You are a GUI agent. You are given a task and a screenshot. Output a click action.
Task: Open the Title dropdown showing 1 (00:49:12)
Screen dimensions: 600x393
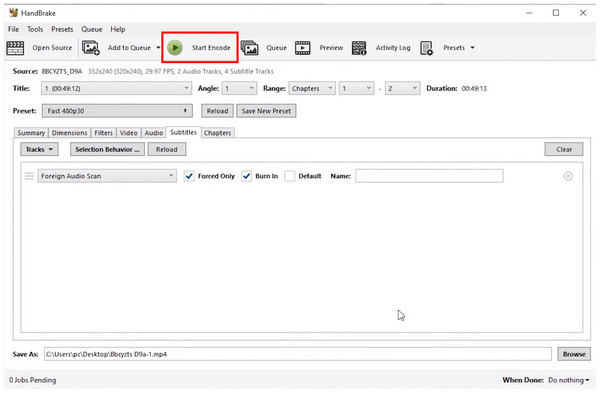116,88
